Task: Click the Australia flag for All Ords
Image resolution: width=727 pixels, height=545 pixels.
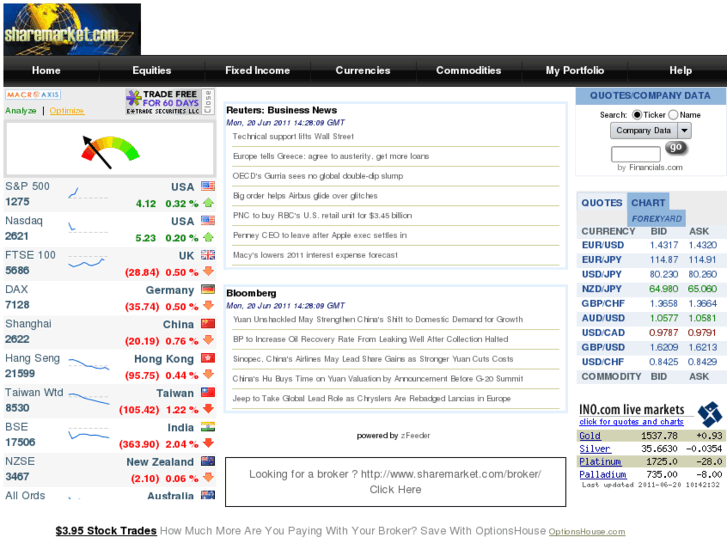Action: pos(208,495)
